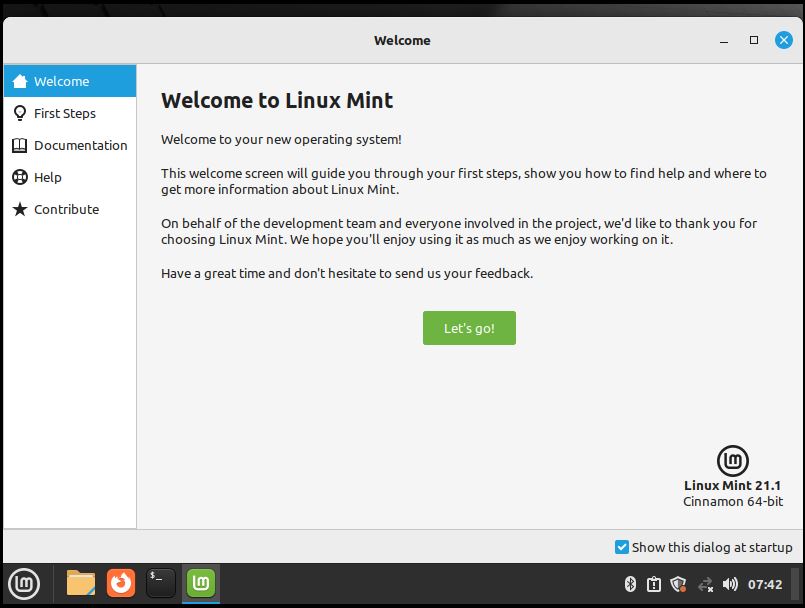Open Firefox from the taskbar
The image size is (805, 608).
[x=121, y=583]
